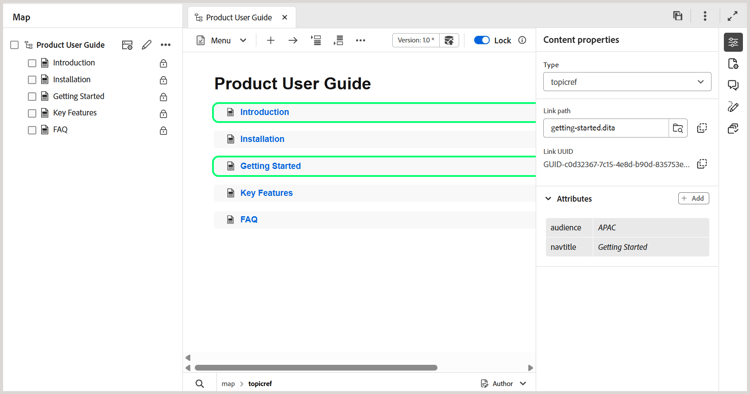Select Introduction in the Map tree
Screen dimensions: 750x394
[74, 63]
